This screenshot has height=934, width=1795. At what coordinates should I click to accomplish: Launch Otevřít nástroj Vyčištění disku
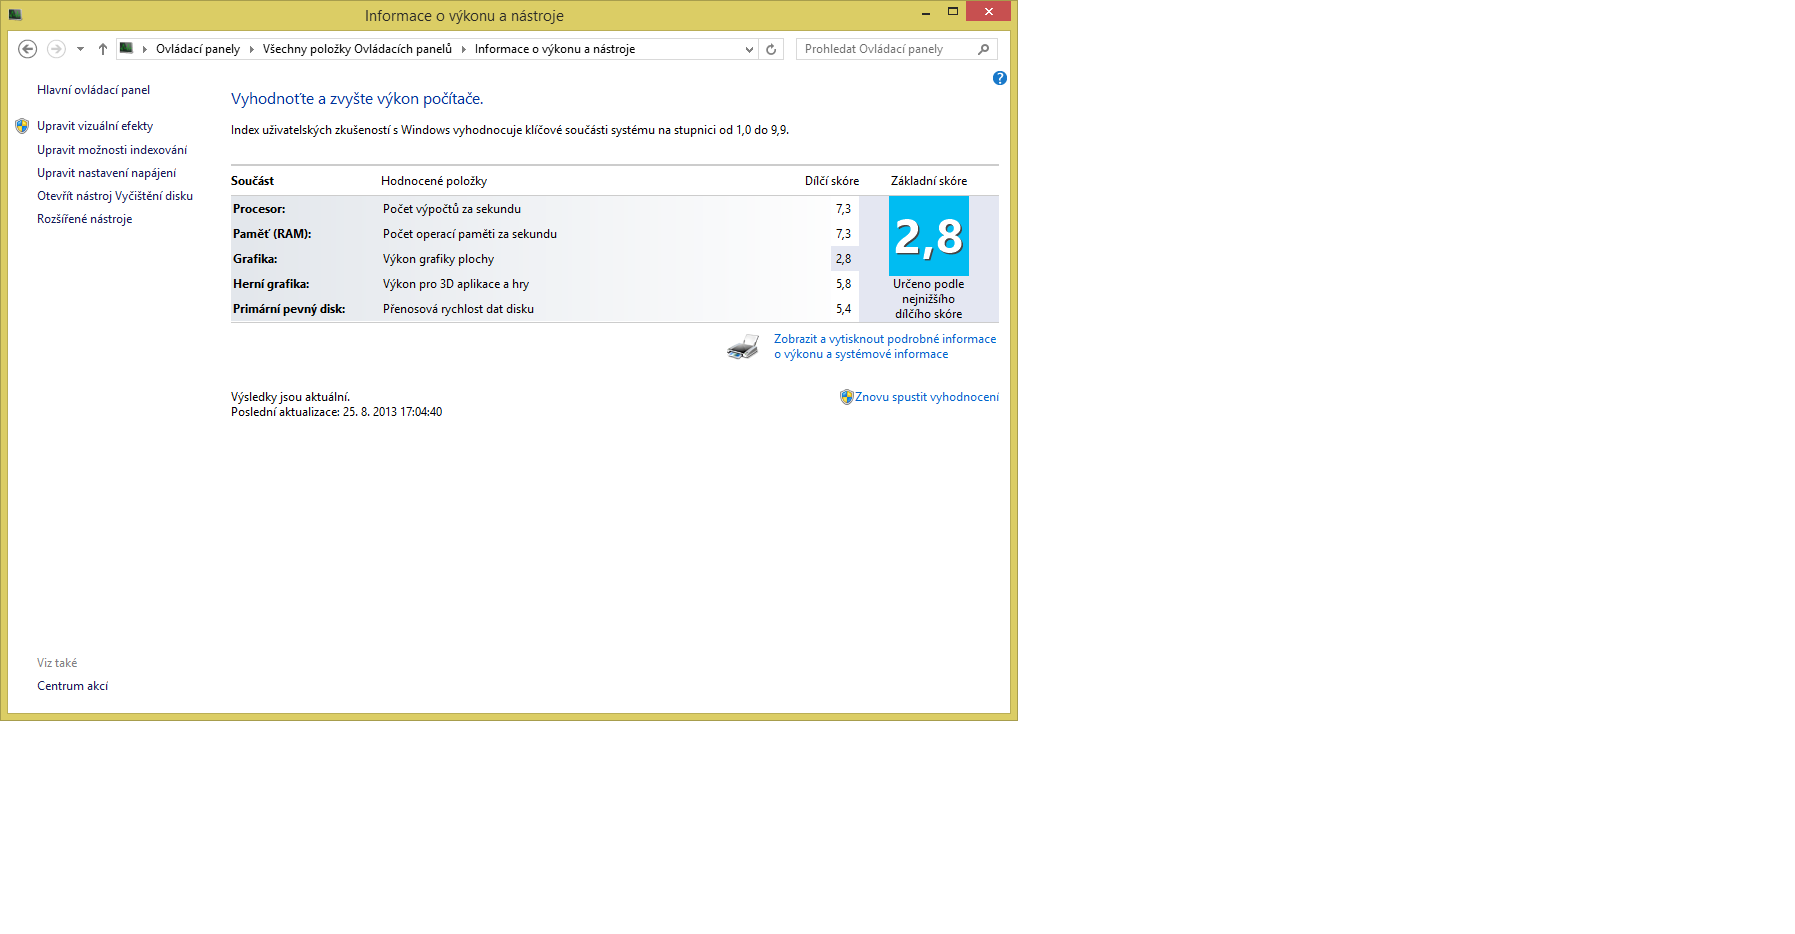point(115,196)
